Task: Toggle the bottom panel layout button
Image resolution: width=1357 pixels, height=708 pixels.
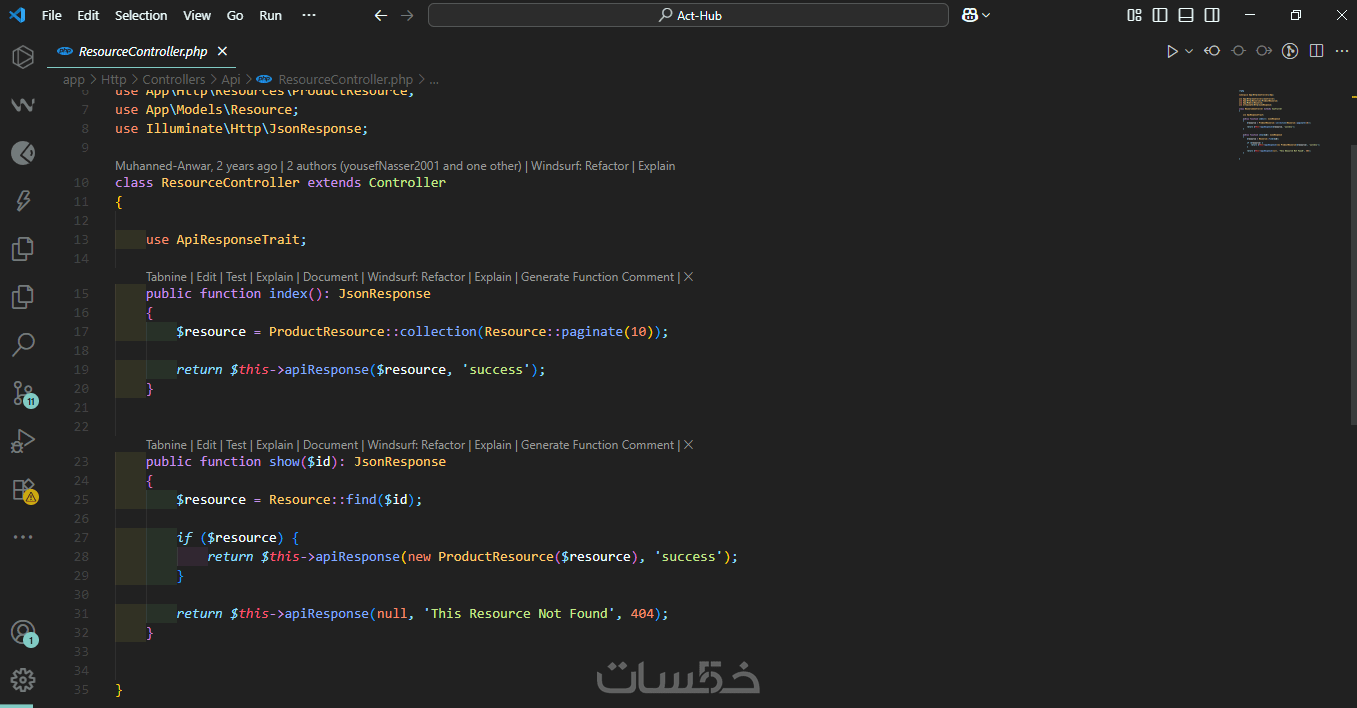Action: tap(1186, 15)
